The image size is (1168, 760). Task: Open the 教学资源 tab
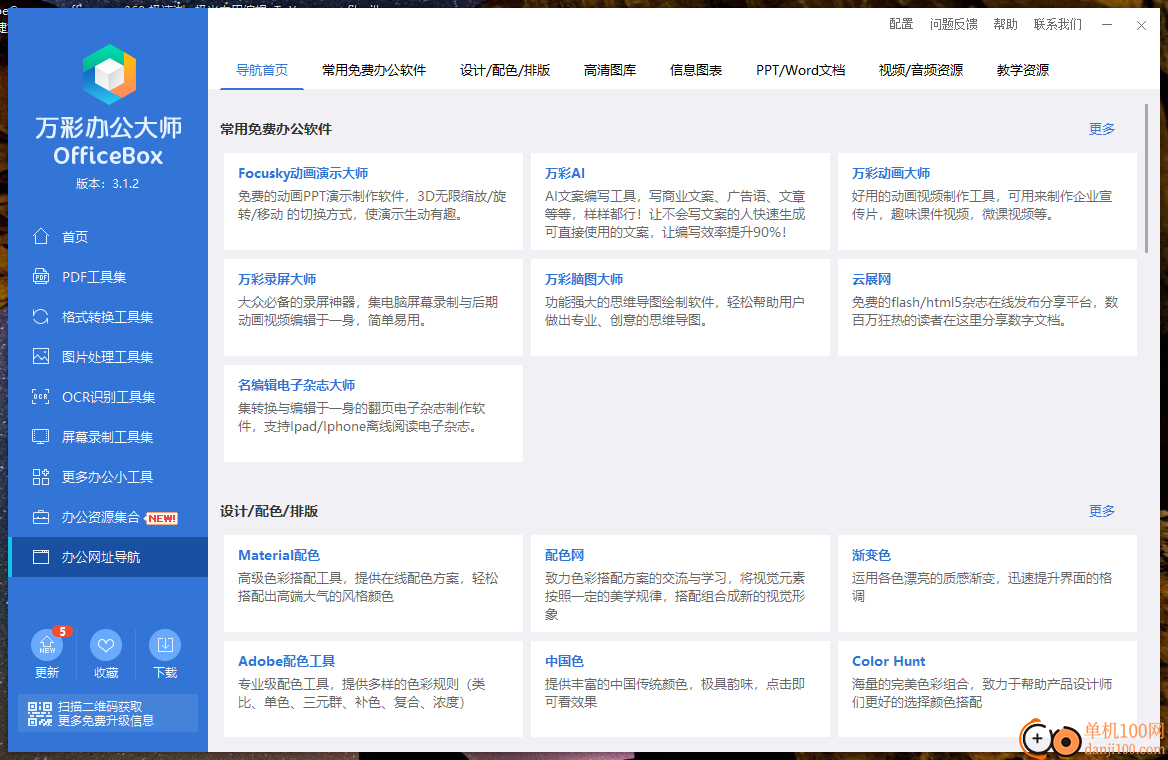point(1023,70)
